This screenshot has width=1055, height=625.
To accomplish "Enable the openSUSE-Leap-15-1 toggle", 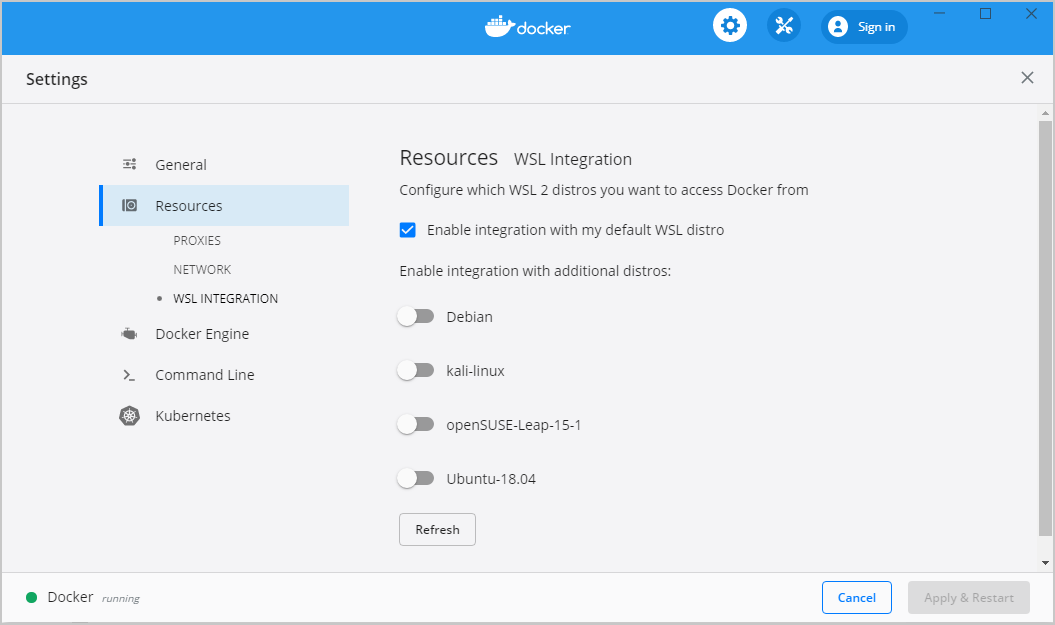I will pyautogui.click(x=416, y=423).
